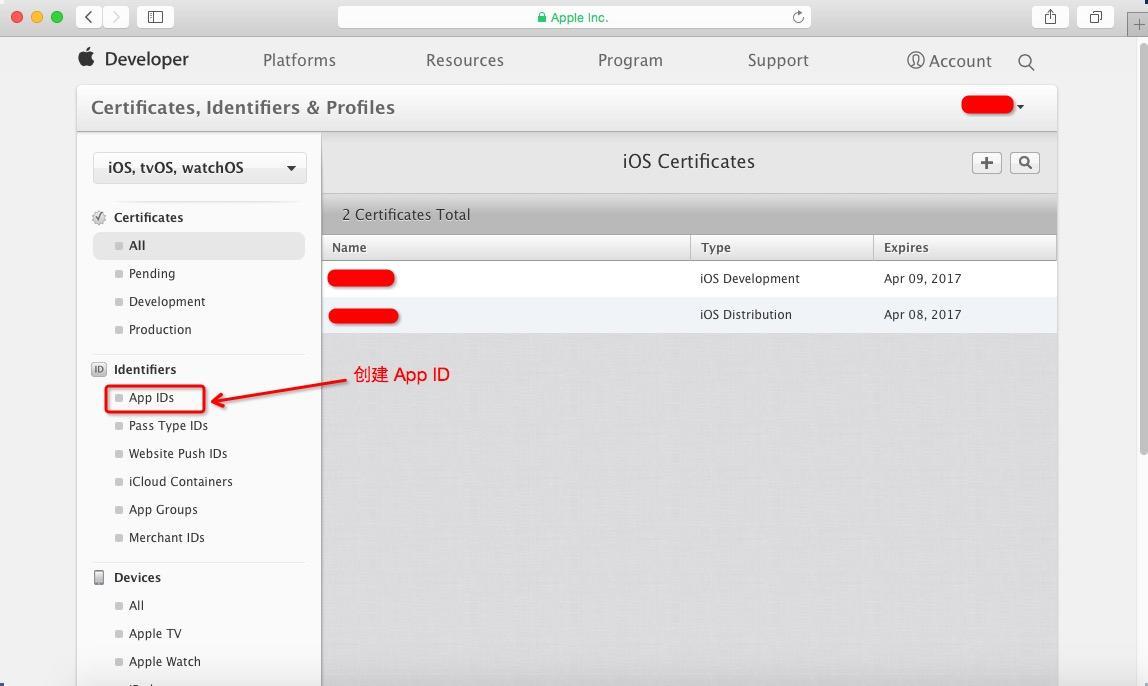1148x686 pixels.
Task: Click the Safari address bar
Action: (574, 17)
